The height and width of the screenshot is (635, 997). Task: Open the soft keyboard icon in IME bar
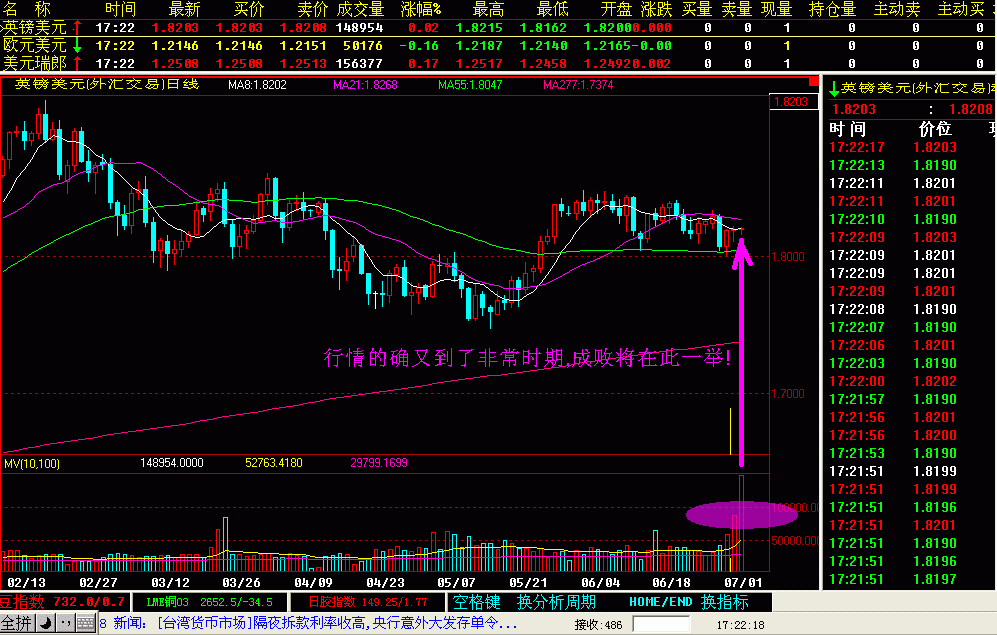pyautogui.click(x=86, y=624)
